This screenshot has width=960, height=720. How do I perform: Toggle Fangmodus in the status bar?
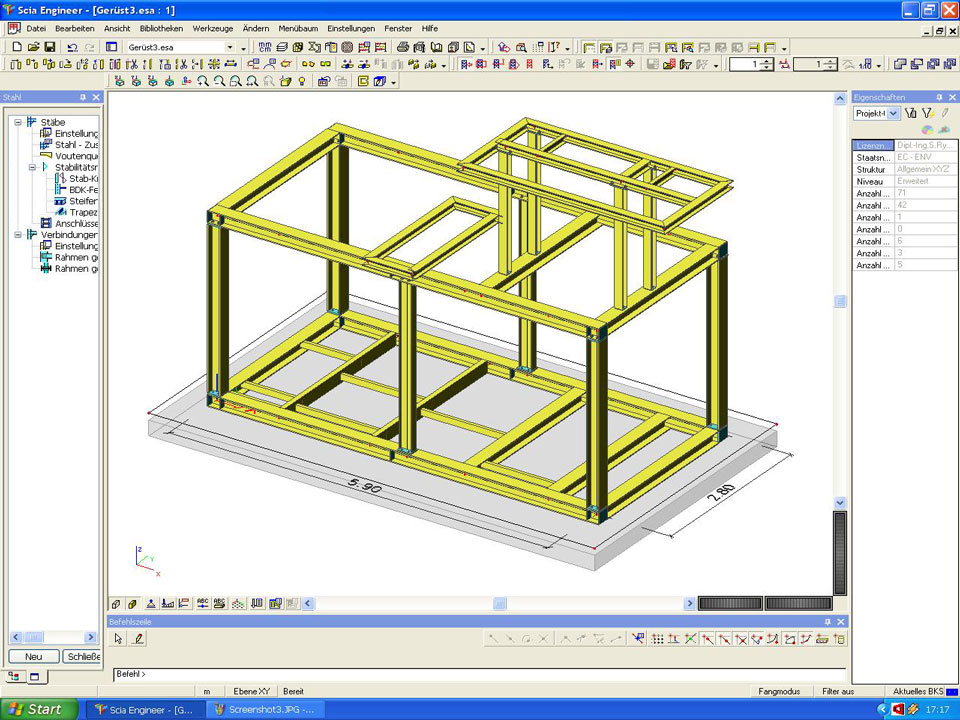779,691
